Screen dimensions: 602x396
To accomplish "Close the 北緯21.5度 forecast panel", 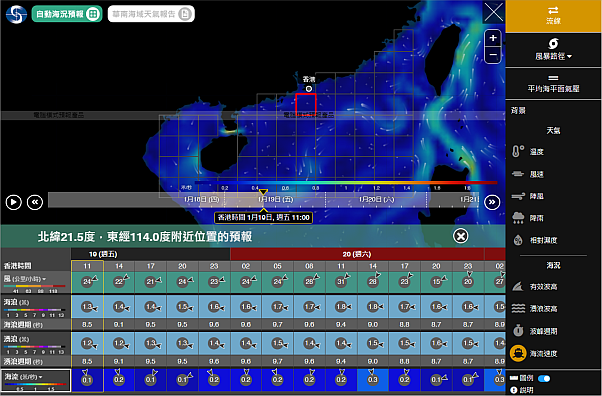I will pyautogui.click(x=460, y=236).
